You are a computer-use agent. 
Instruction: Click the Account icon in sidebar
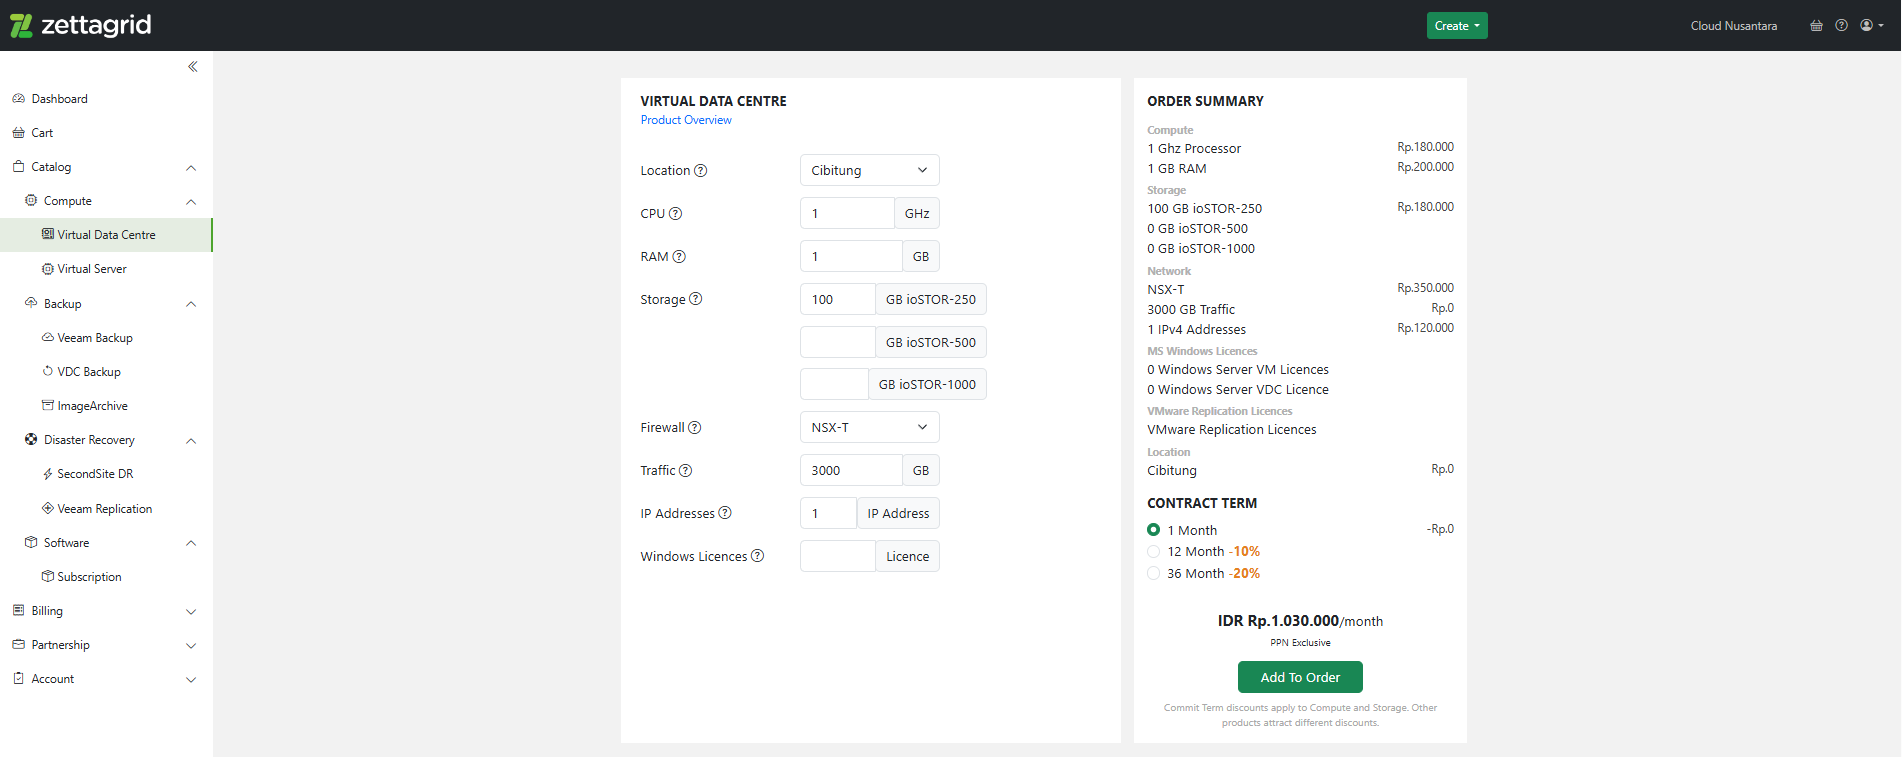(x=18, y=678)
